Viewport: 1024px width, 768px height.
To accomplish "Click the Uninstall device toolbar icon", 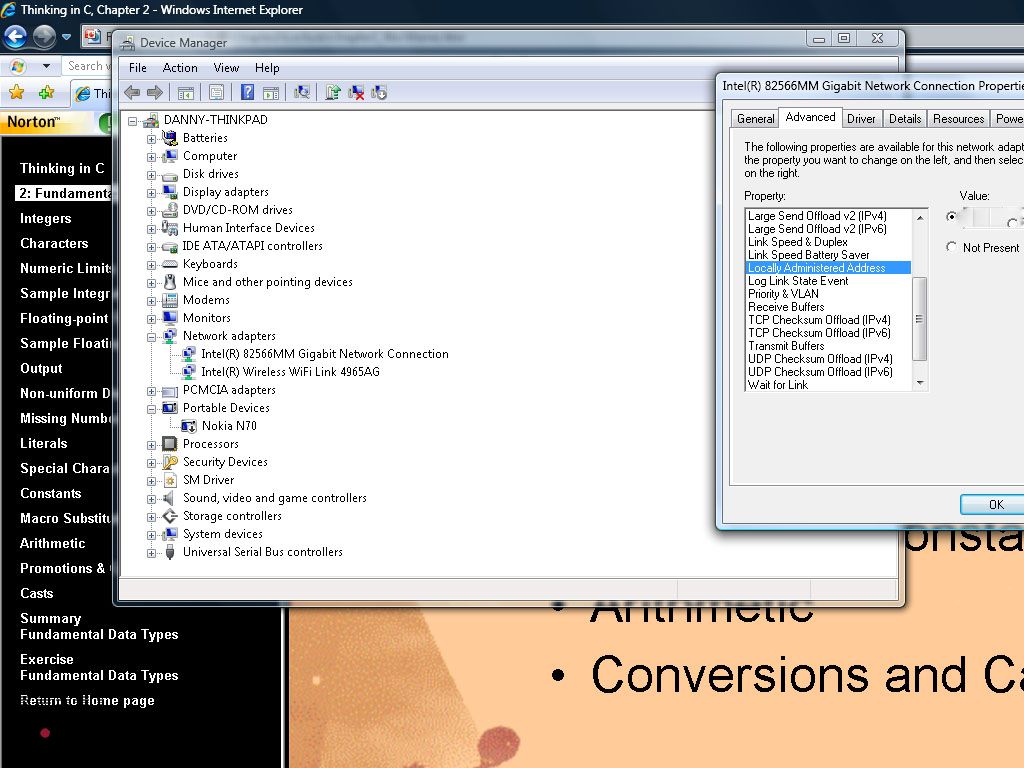I will pos(356,92).
